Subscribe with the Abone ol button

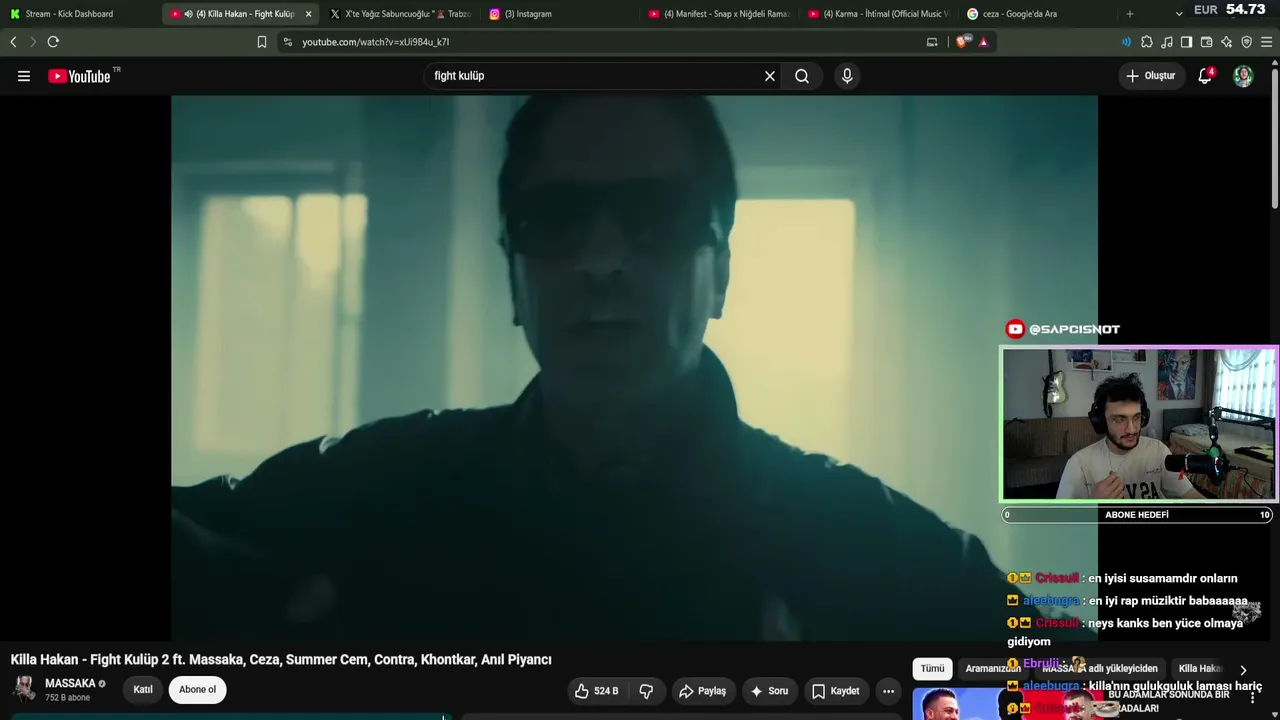click(197, 690)
